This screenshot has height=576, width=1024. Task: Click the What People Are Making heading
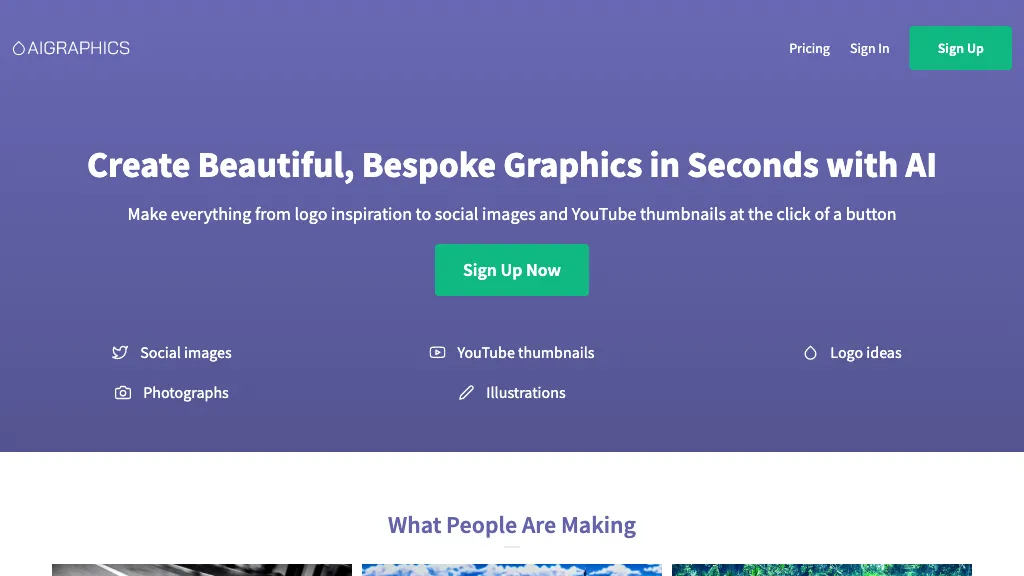[x=511, y=524]
